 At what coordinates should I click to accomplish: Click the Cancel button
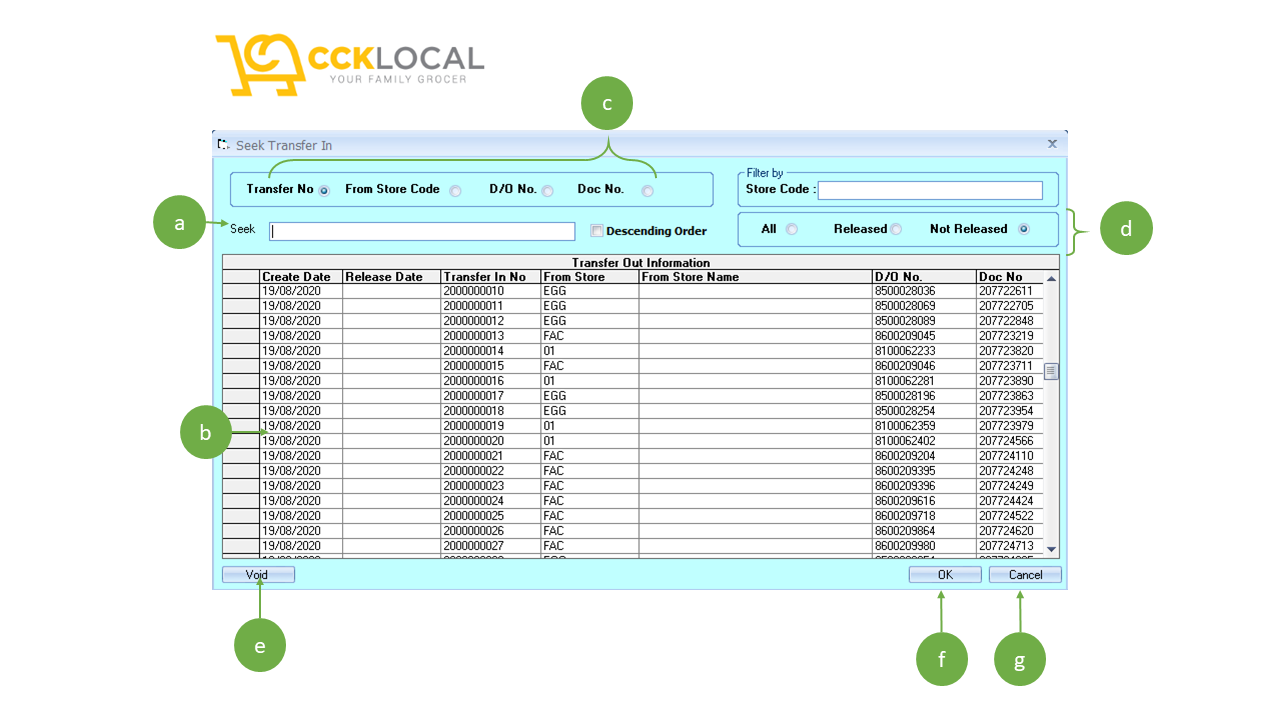(1024, 574)
